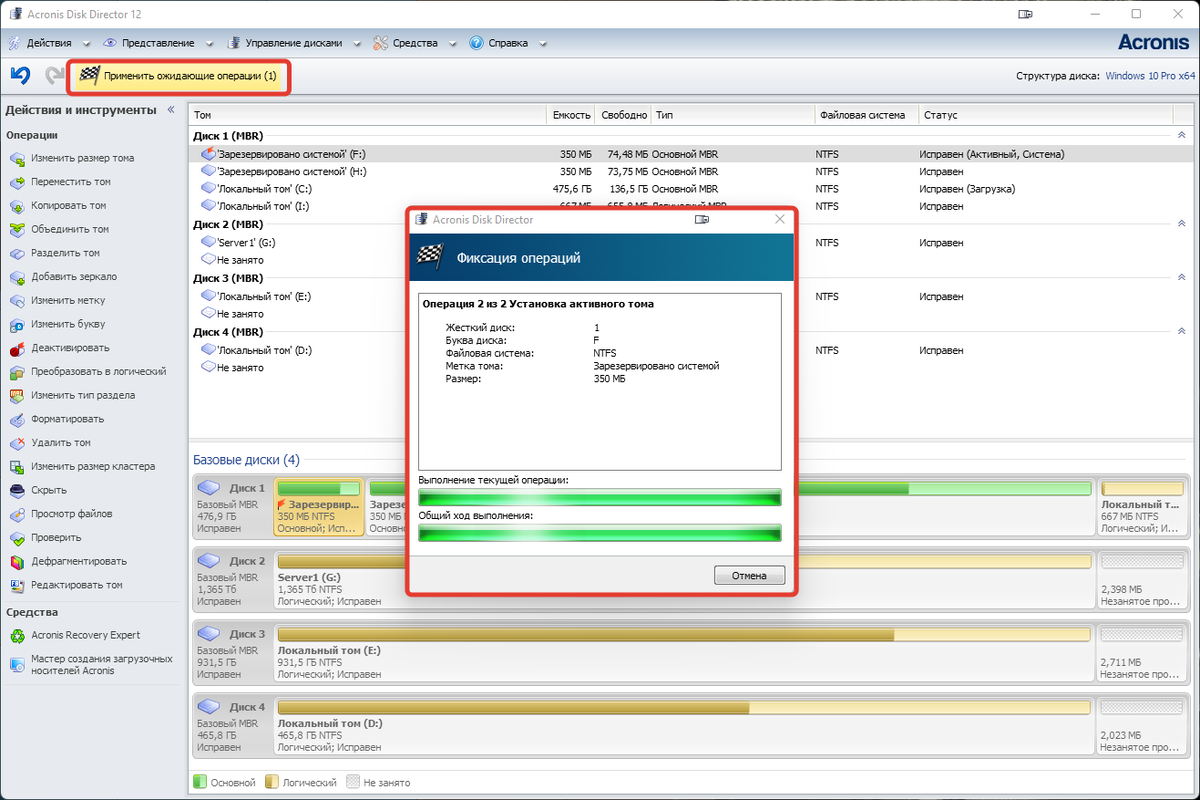Image resolution: width=1200 pixels, height=800 pixels.
Task: Collapse the Диск 1 (MBR) group chevron
Action: 1181,135
